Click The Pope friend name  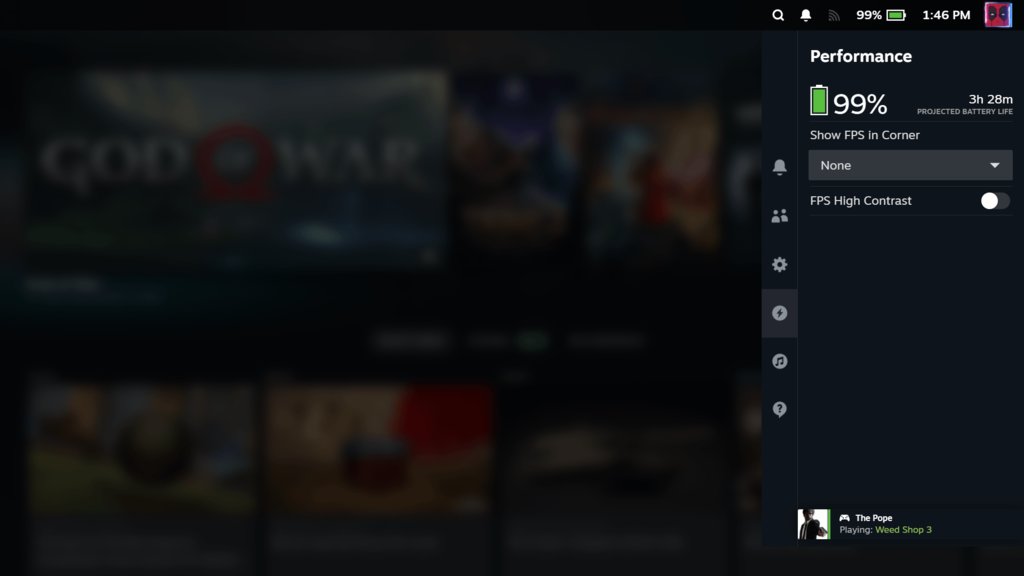point(874,518)
